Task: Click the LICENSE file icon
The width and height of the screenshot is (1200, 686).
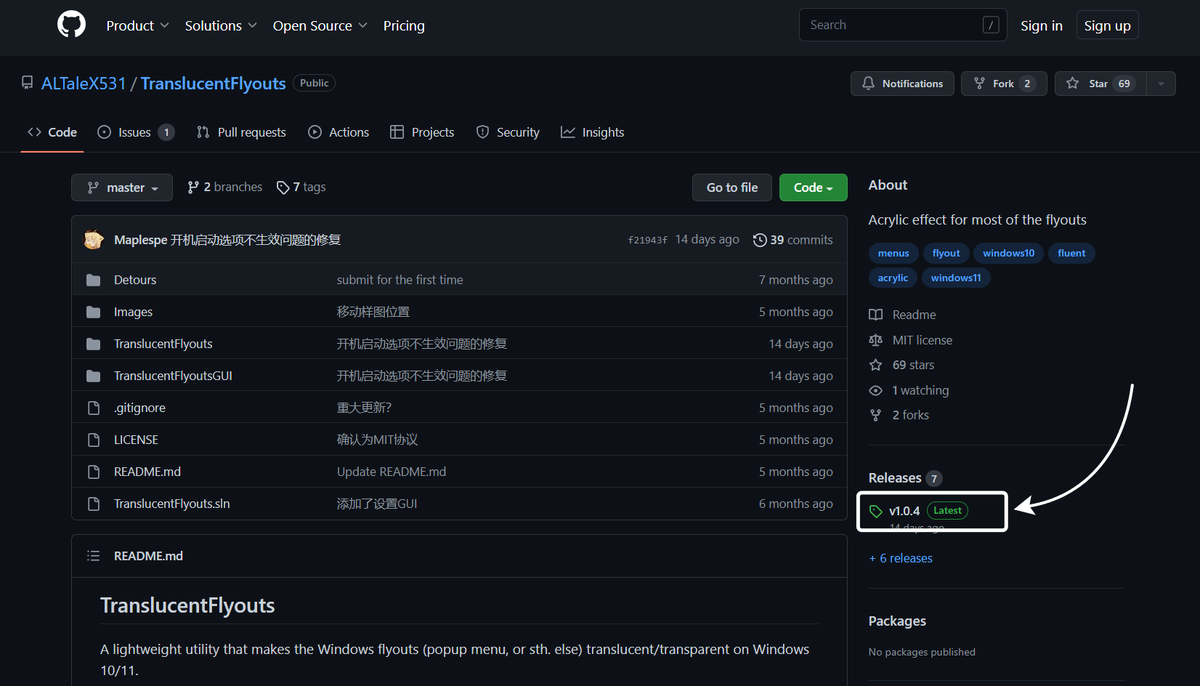Action: (94, 440)
